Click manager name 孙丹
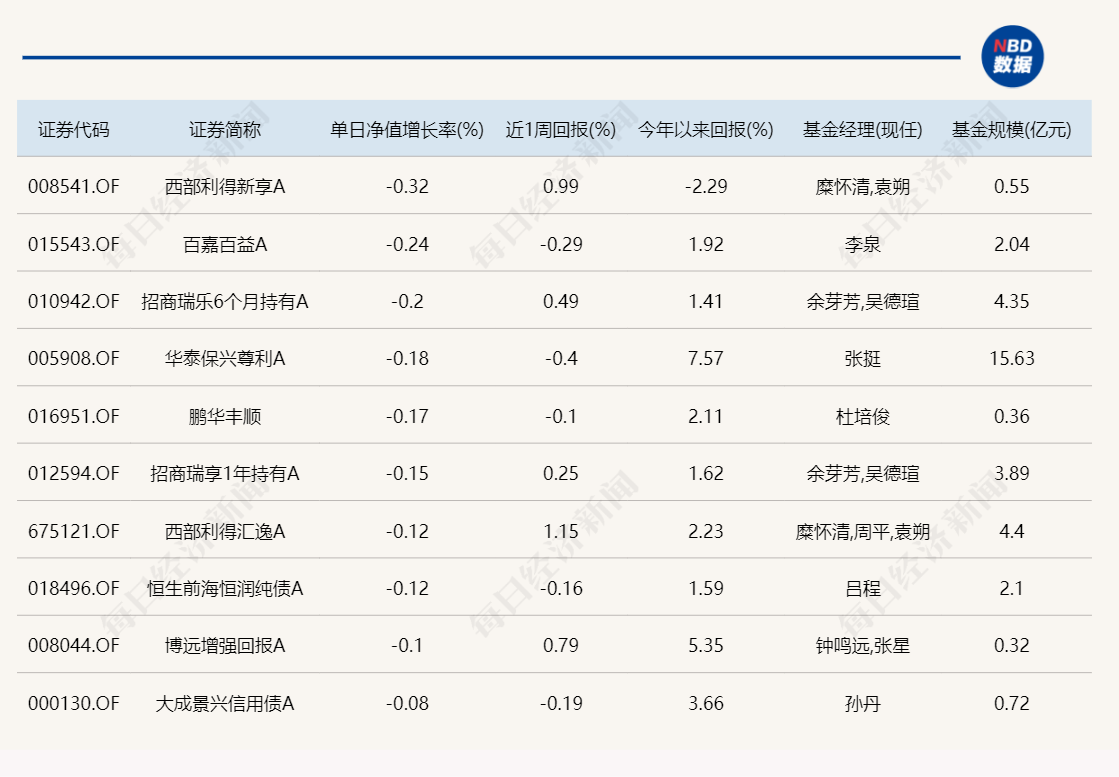 coord(863,704)
